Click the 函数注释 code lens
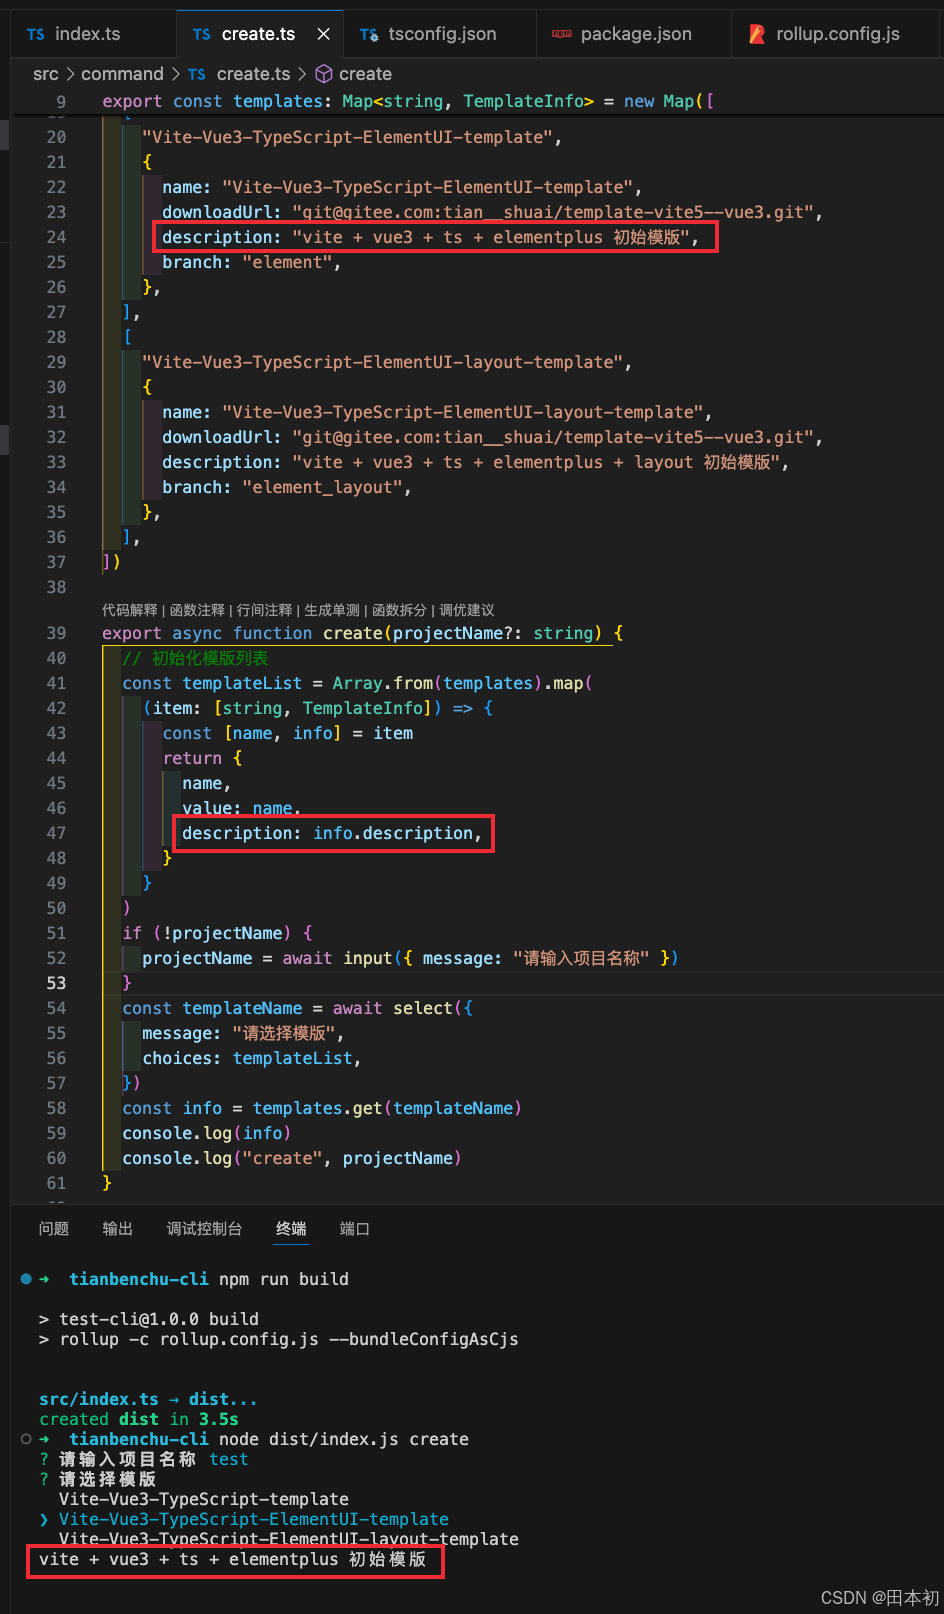Viewport: 944px width, 1614px height. pos(197,610)
